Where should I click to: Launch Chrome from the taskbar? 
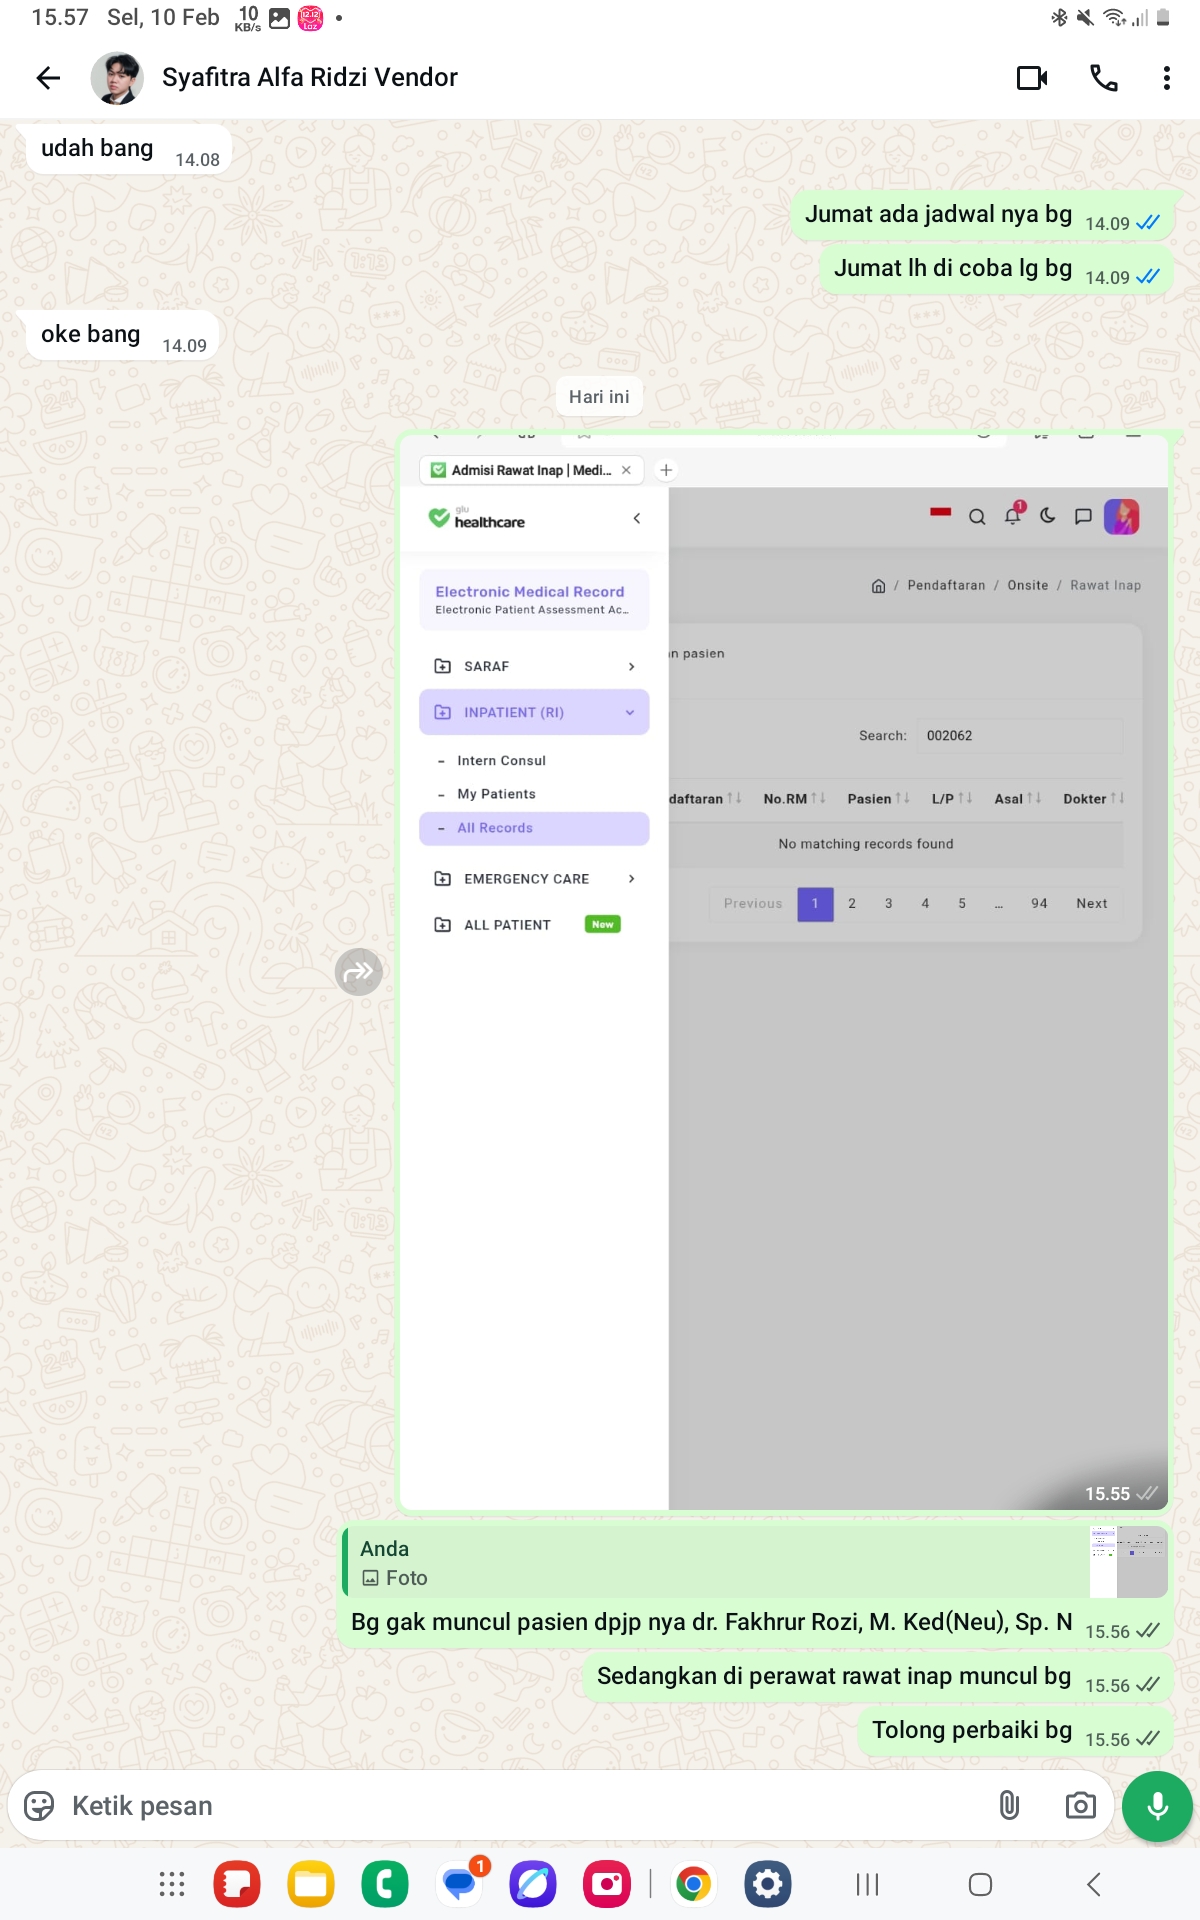[693, 1885]
